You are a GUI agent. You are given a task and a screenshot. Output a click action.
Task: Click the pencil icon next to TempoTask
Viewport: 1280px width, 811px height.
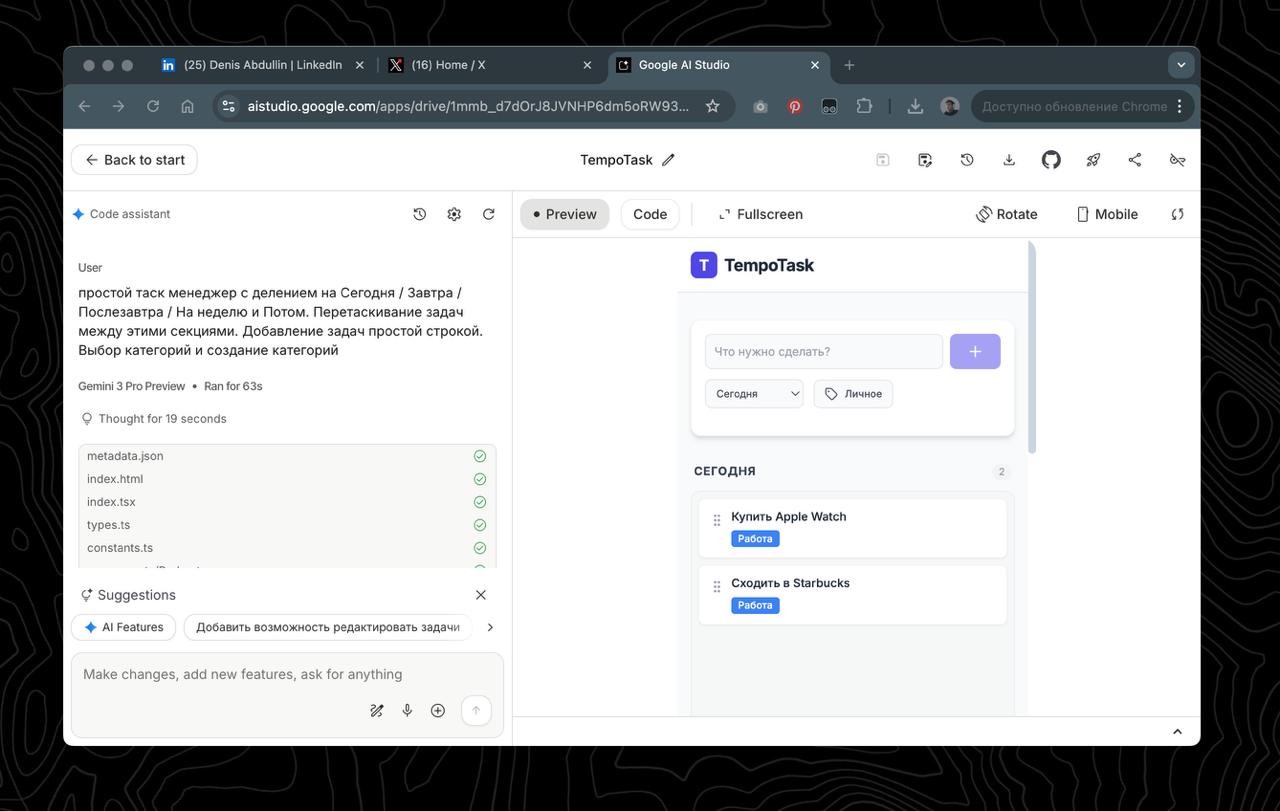pyautogui.click(x=668, y=160)
